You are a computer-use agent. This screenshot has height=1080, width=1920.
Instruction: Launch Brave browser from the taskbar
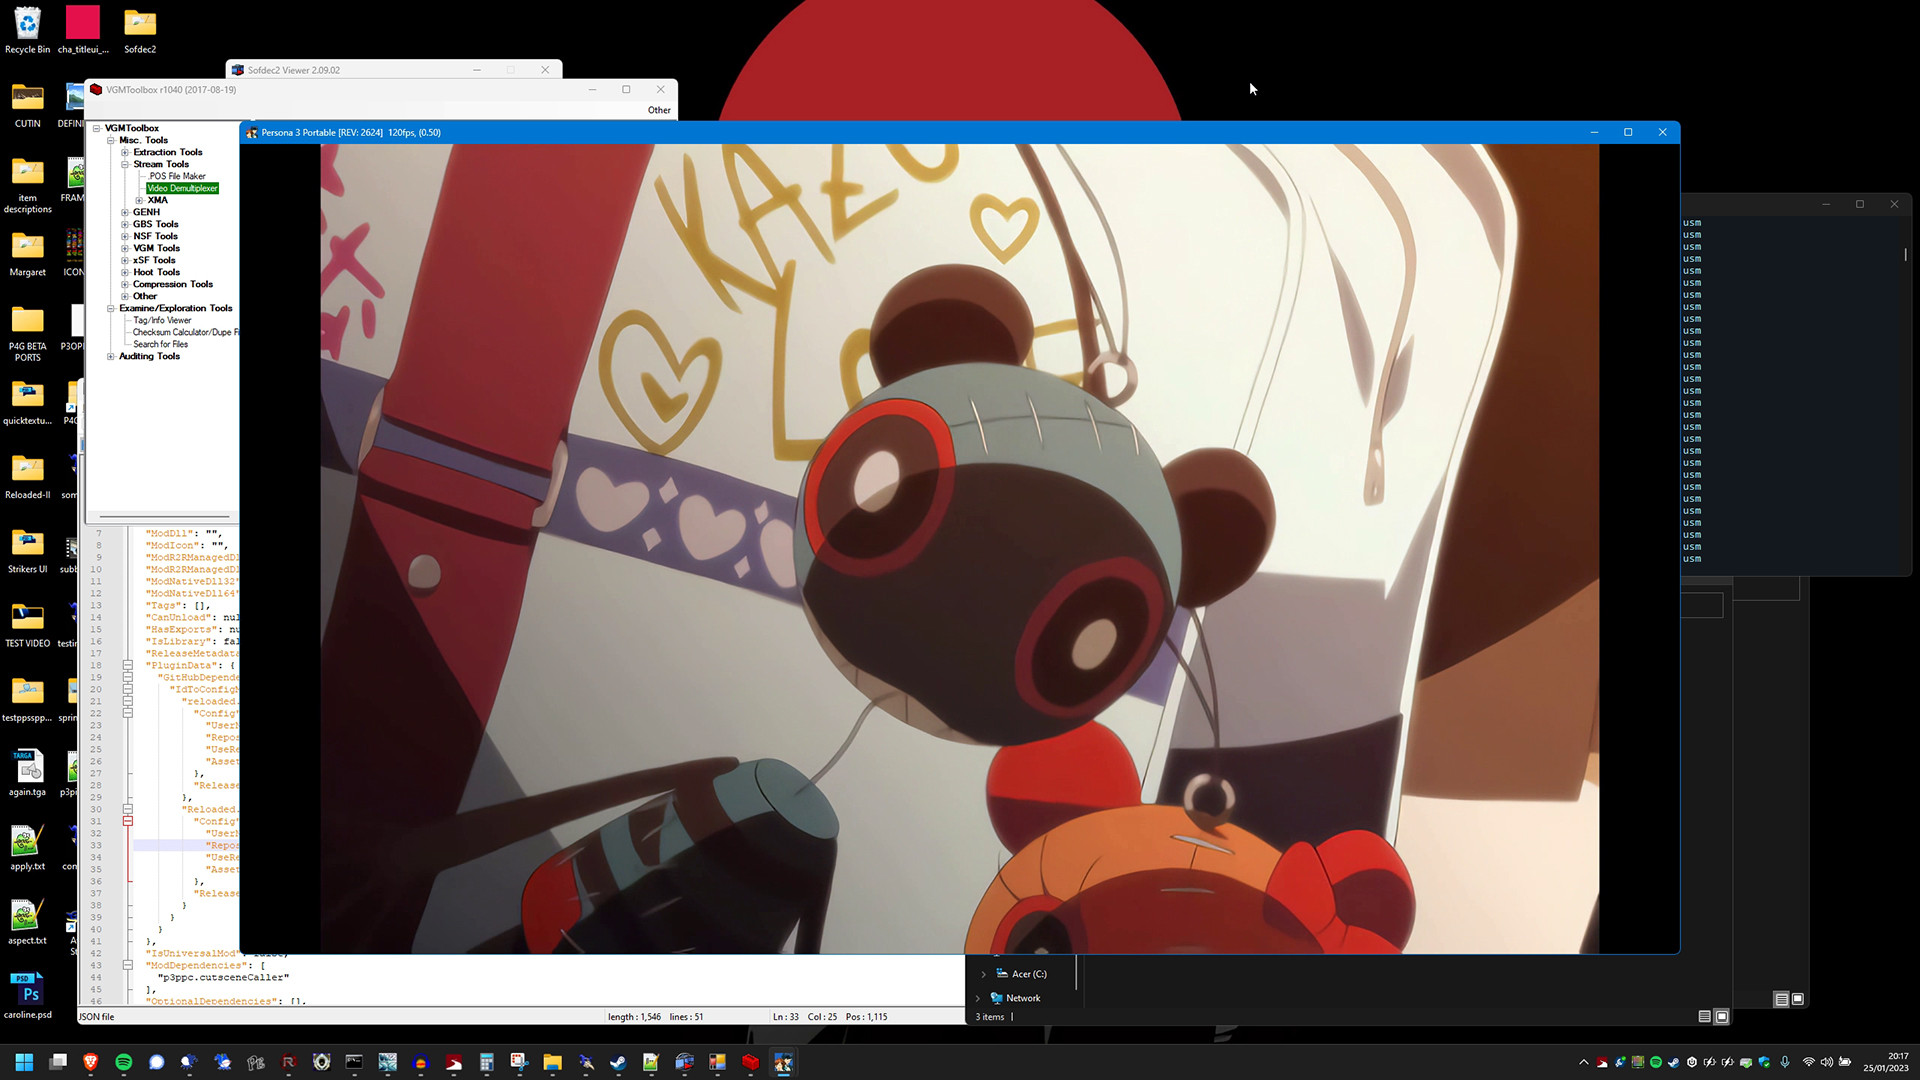(x=90, y=1062)
